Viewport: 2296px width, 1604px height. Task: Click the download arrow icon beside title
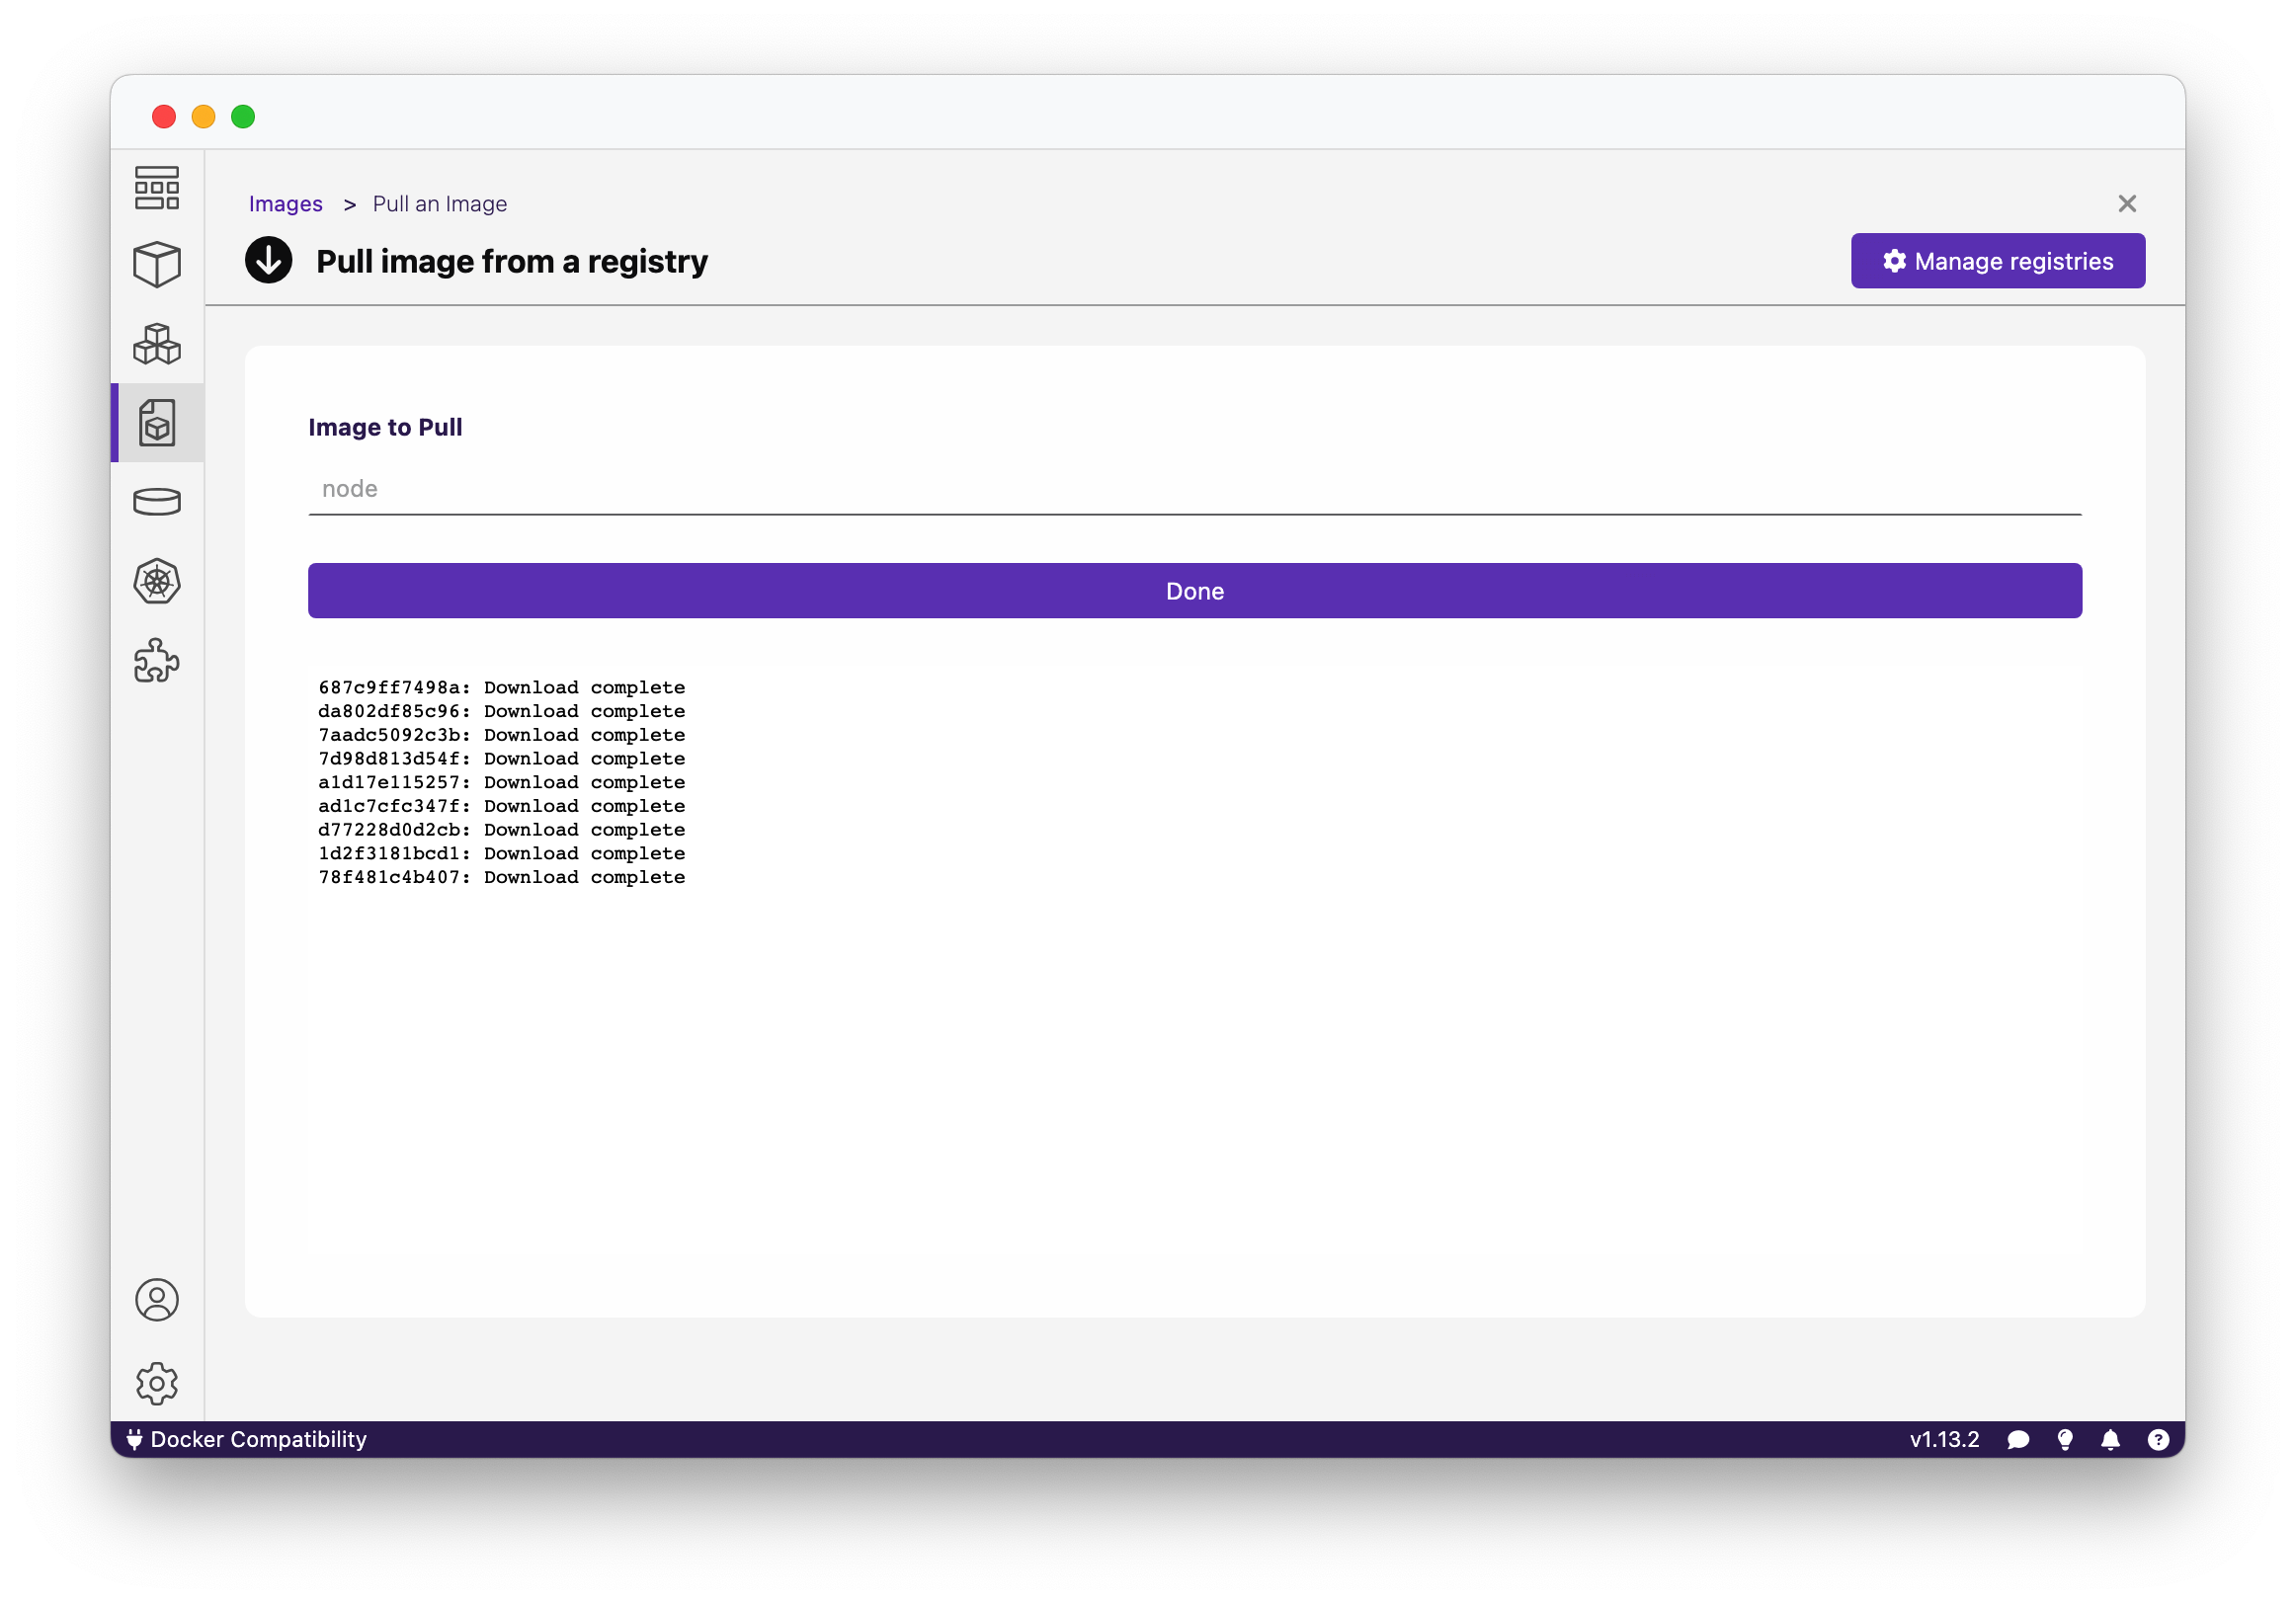click(x=269, y=261)
